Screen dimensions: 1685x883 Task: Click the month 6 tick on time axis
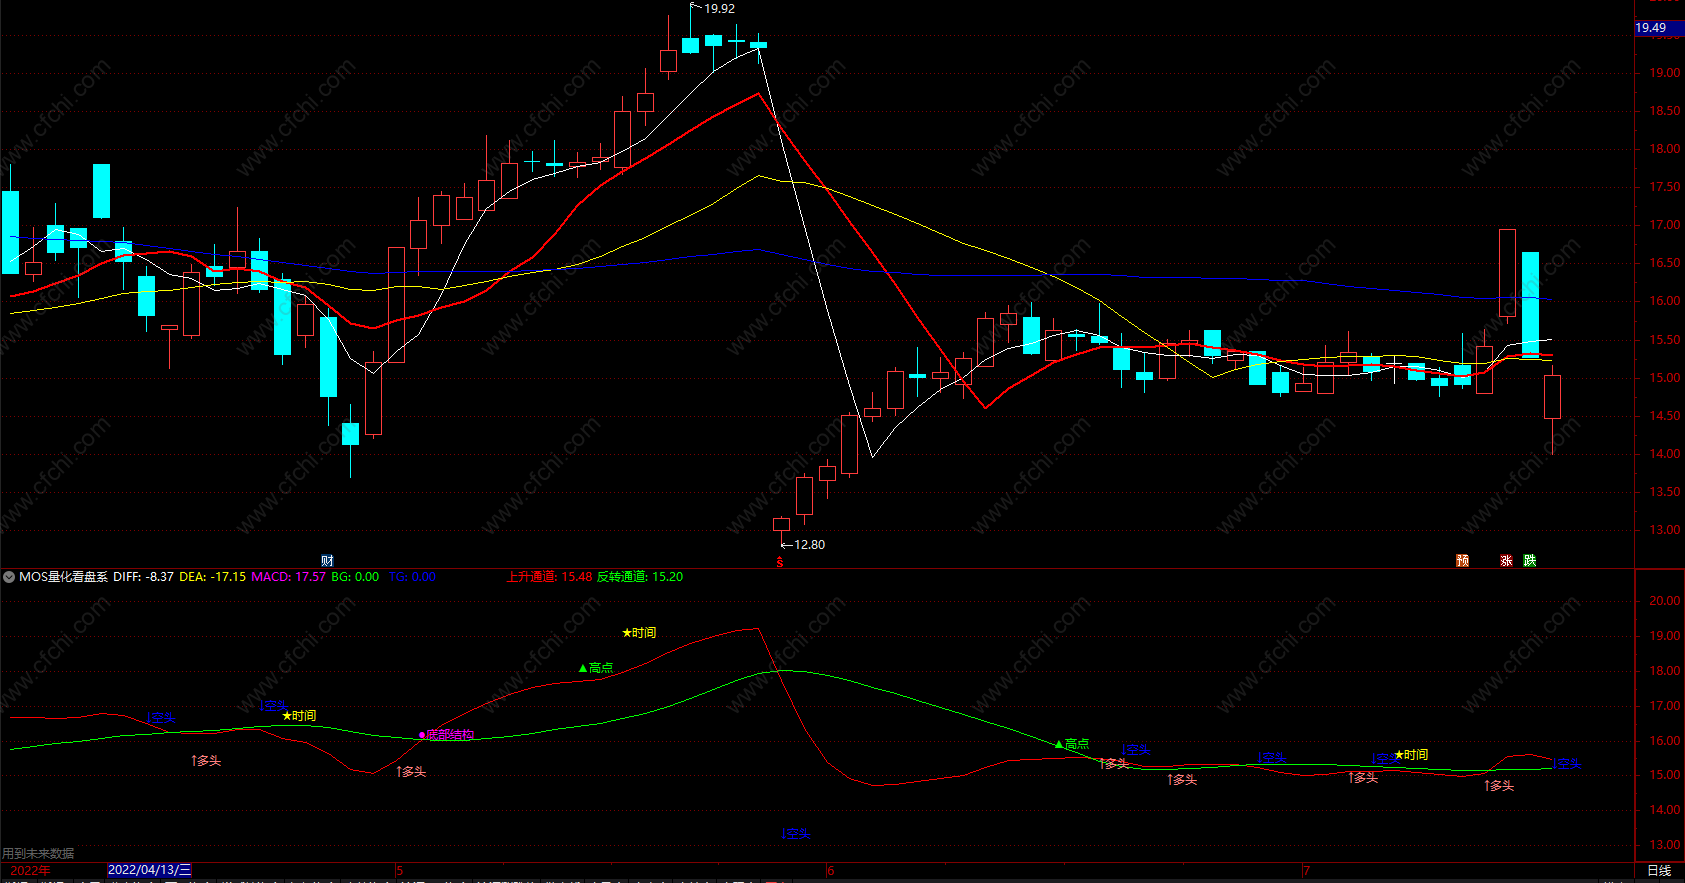click(830, 871)
